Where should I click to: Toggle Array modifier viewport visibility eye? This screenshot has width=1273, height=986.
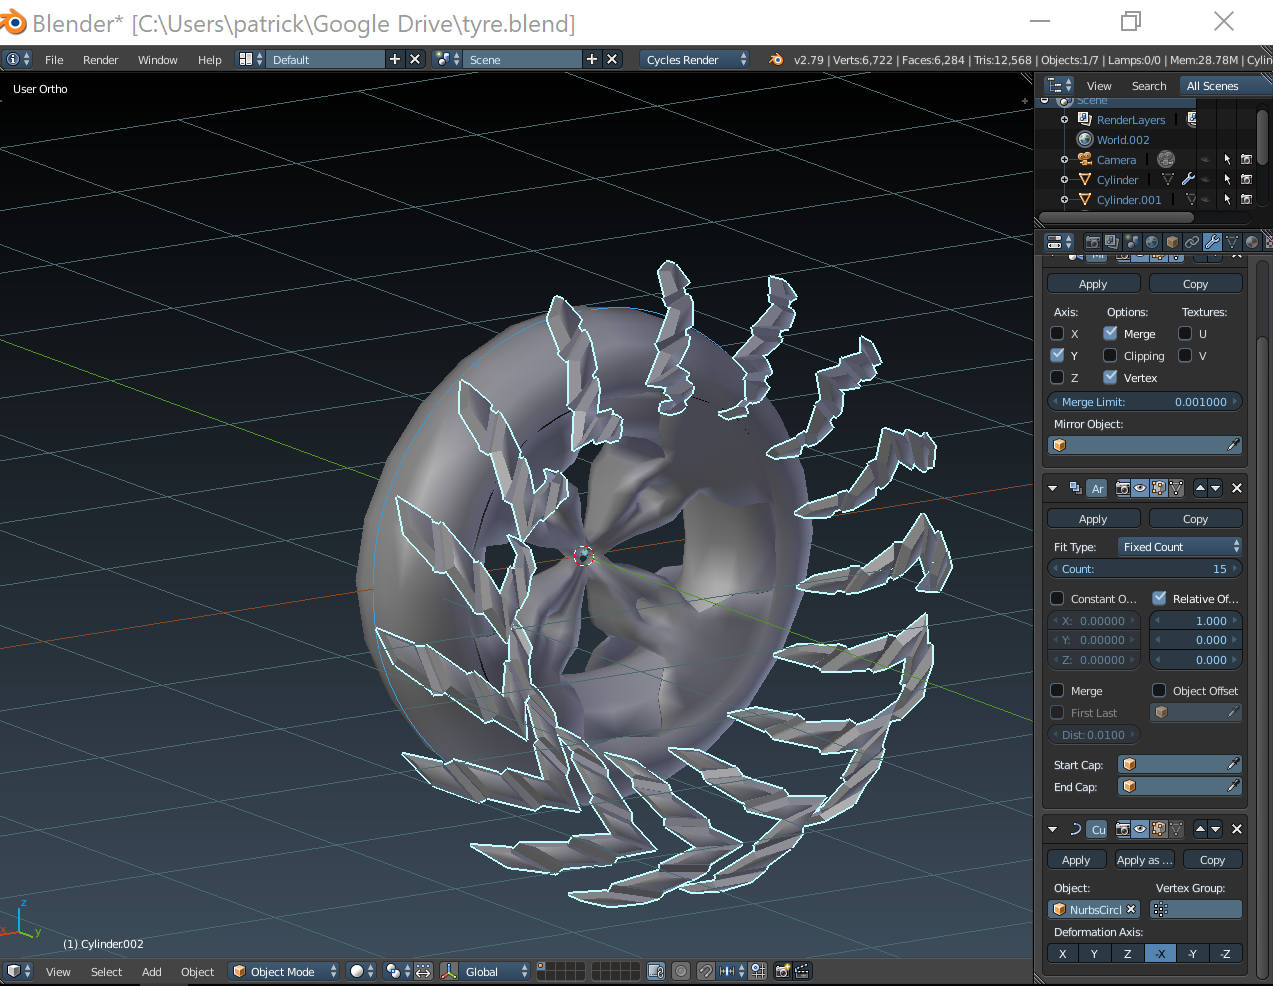click(x=1140, y=488)
